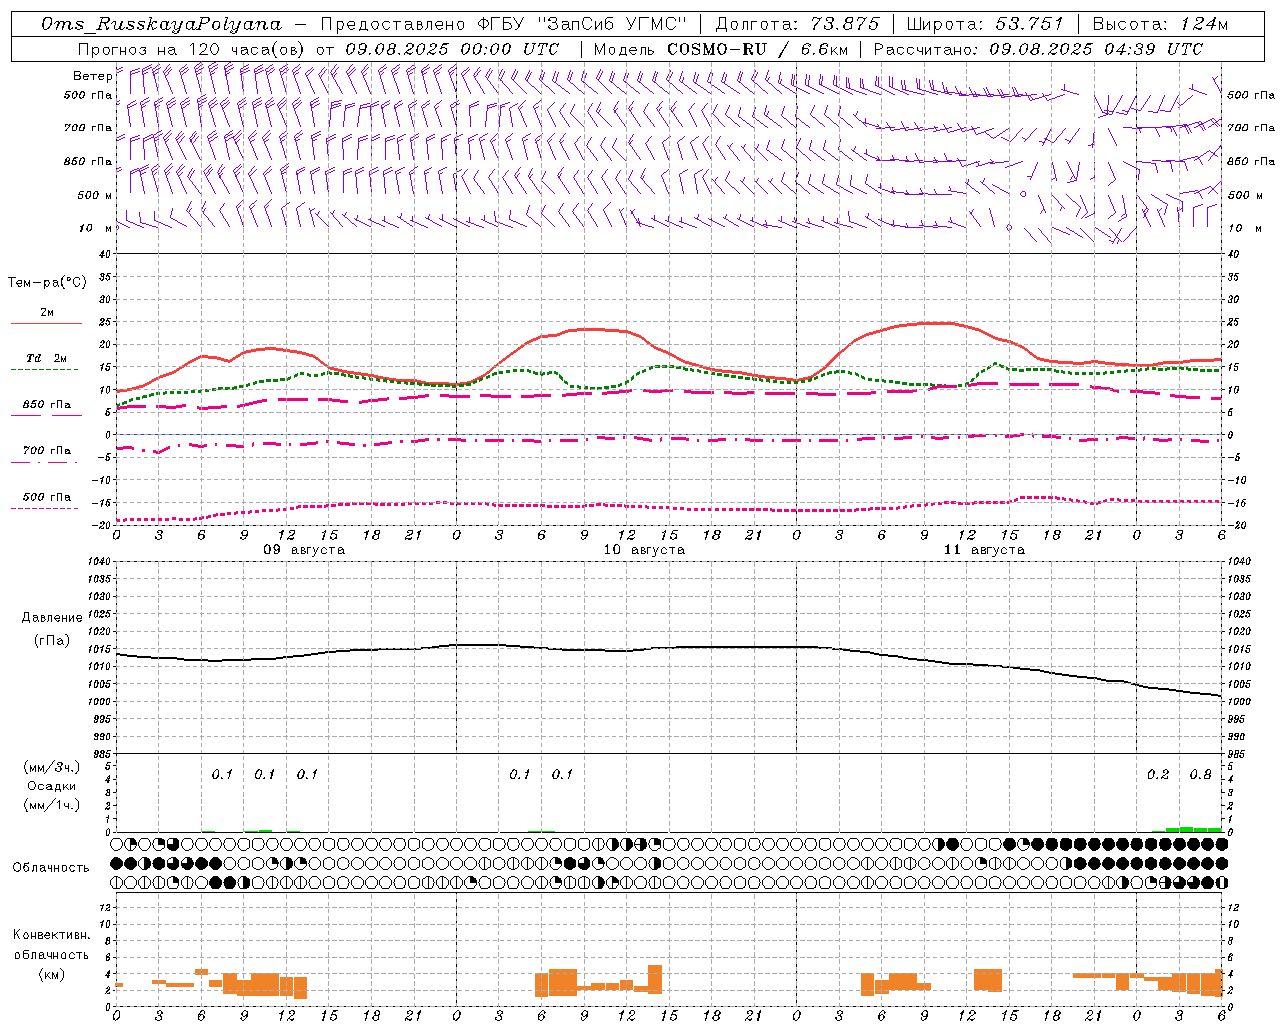Select the Предоставлено ФГБУ "ЗапСиб УГМС" text
The height and width of the screenshot is (1024, 1280).
click(504, 24)
